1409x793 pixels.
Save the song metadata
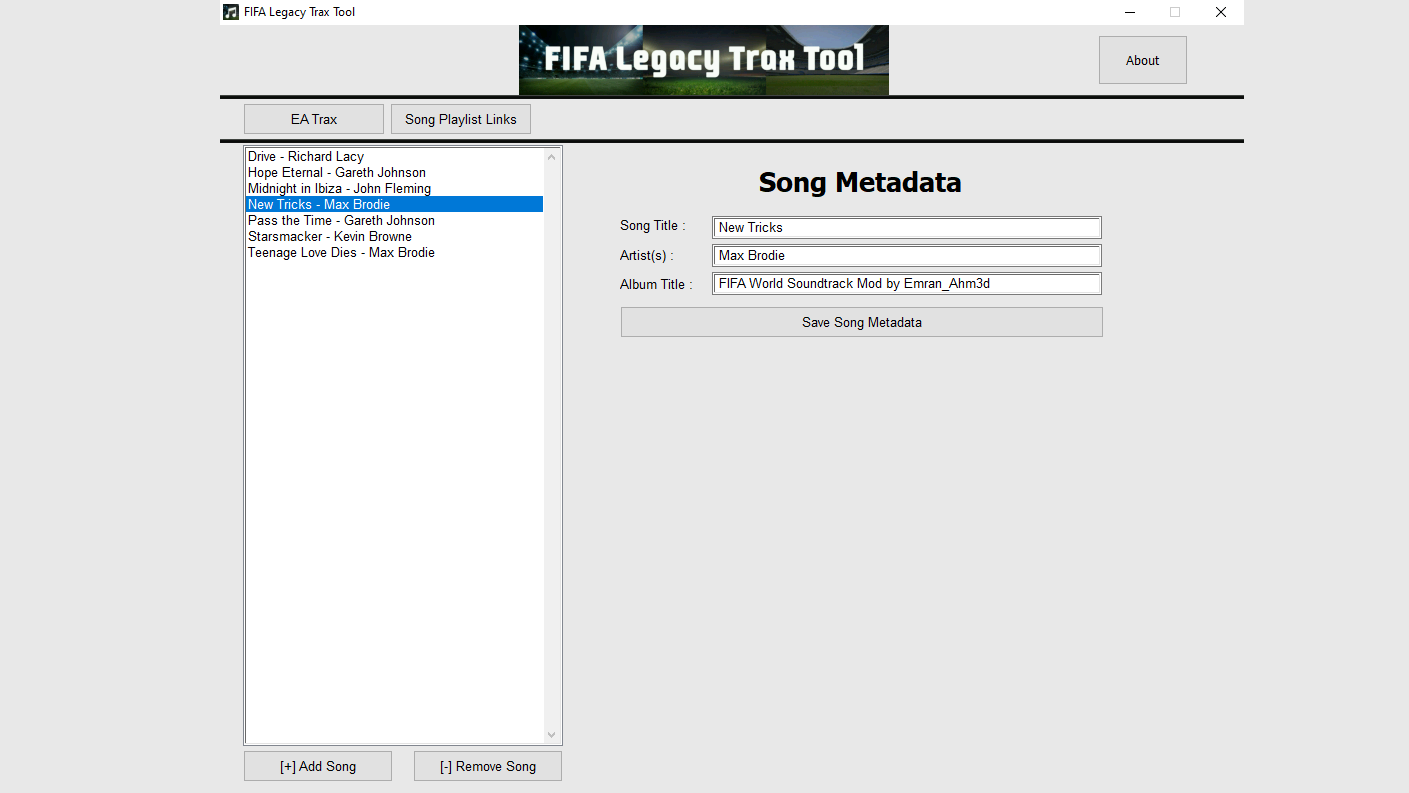click(x=861, y=322)
